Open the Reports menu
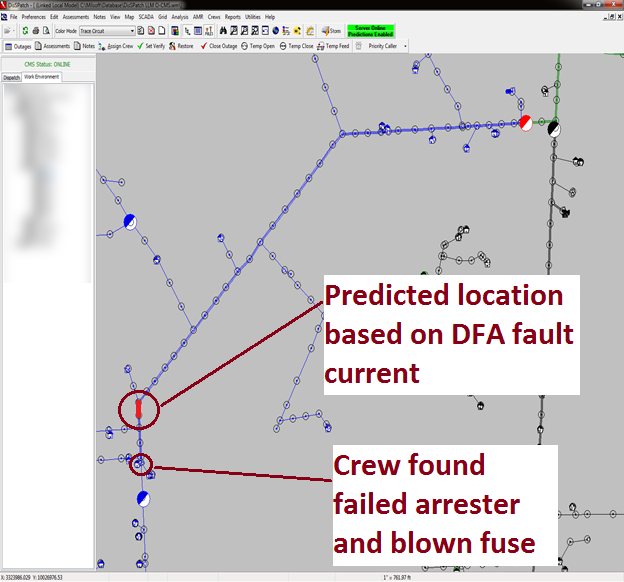This screenshot has height=582, width=624. [x=232, y=17]
